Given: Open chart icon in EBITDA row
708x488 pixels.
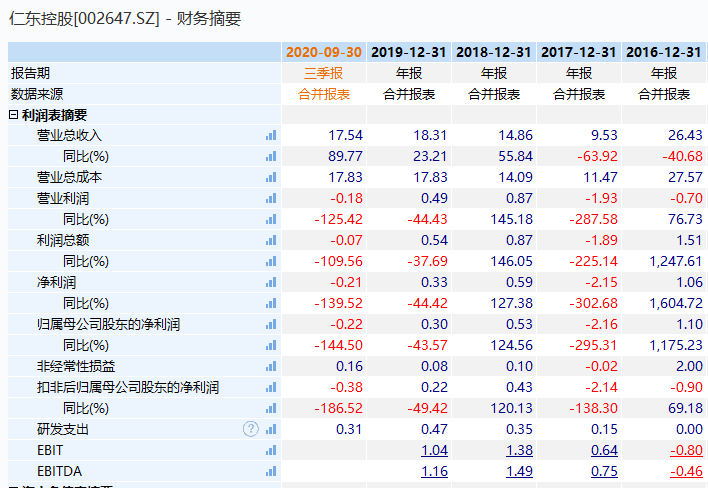Looking at the screenshot, I should [271, 471].
